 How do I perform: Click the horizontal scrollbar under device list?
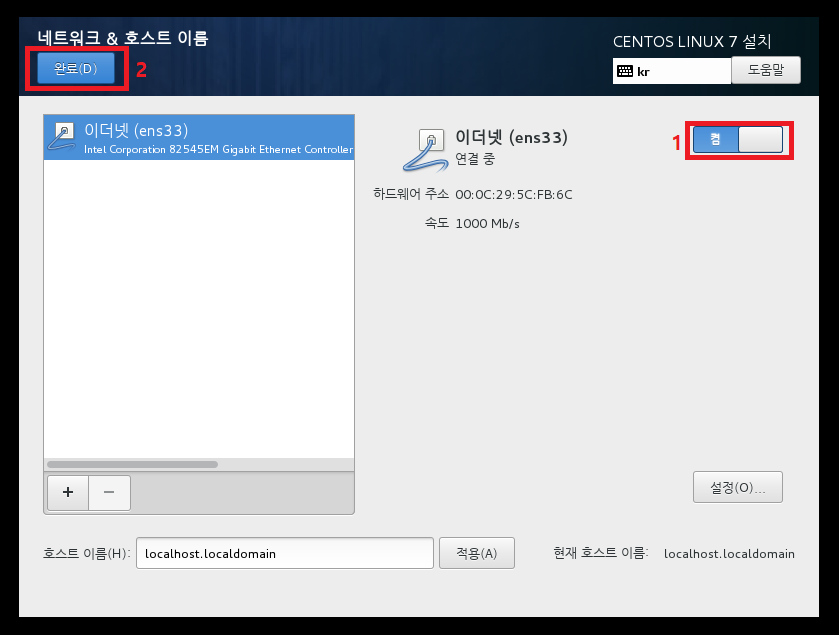[x=132, y=464]
